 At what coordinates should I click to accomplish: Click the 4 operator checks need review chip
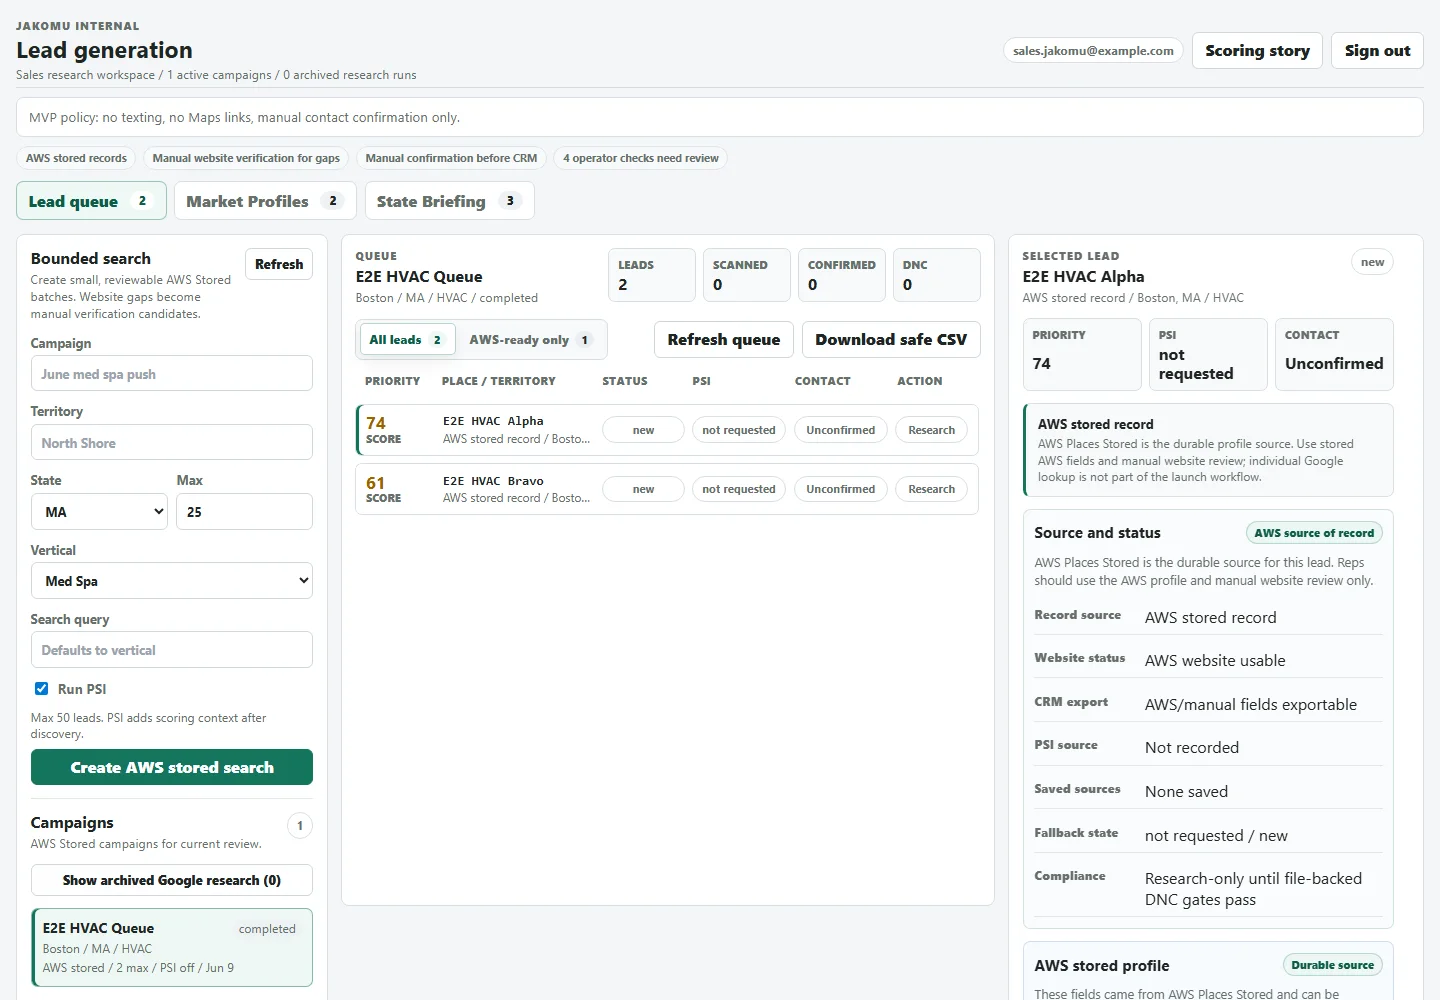641,158
